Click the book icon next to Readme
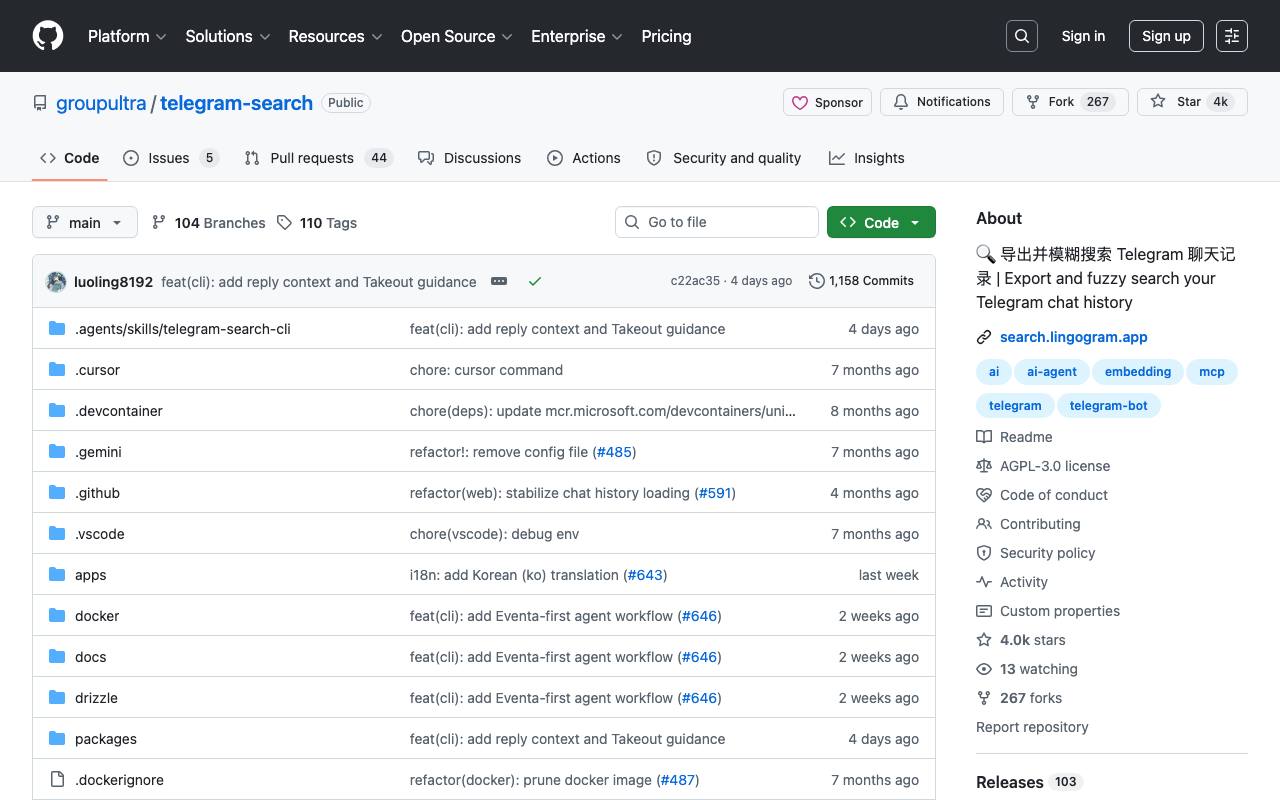The height and width of the screenshot is (800, 1280). pos(984,437)
